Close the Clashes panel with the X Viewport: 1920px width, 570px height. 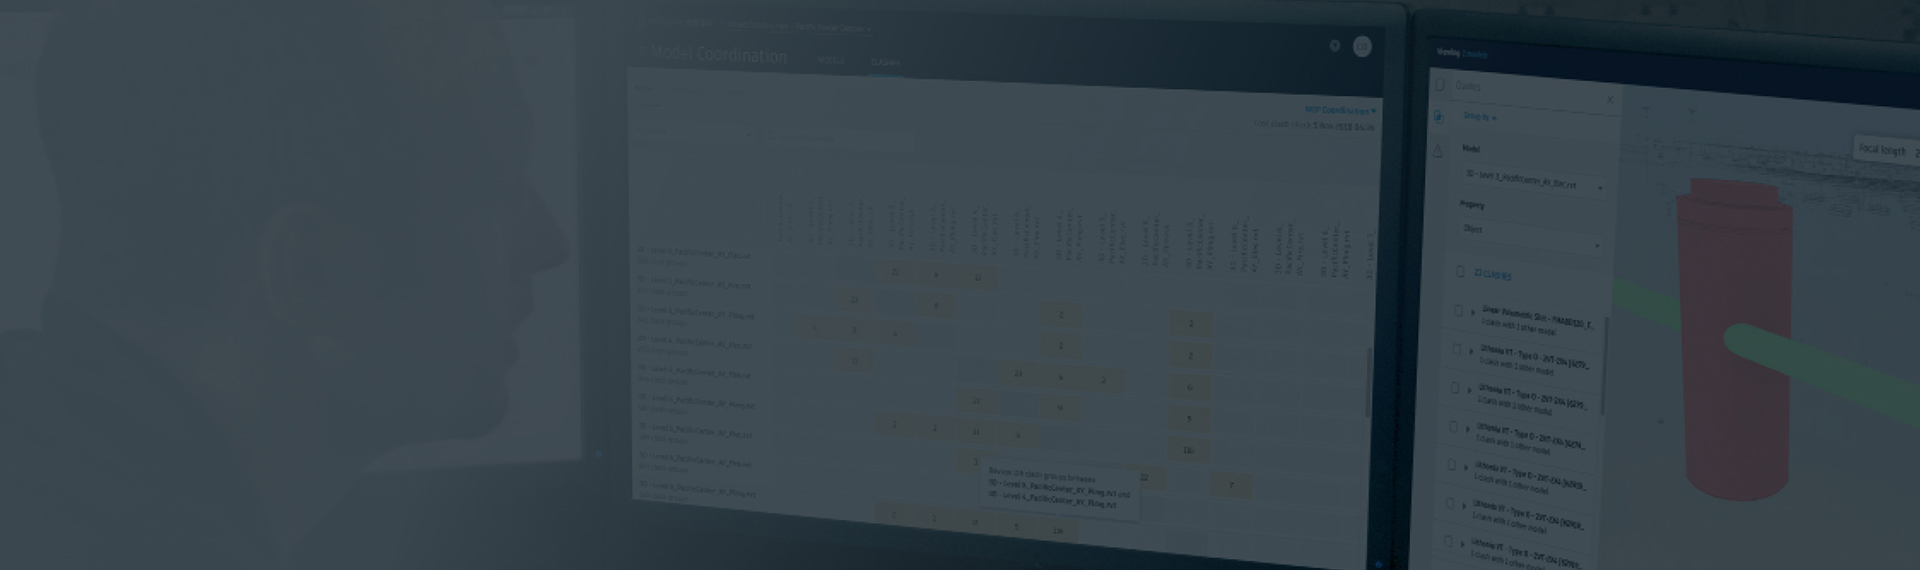pyautogui.click(x=1610, y=100)
